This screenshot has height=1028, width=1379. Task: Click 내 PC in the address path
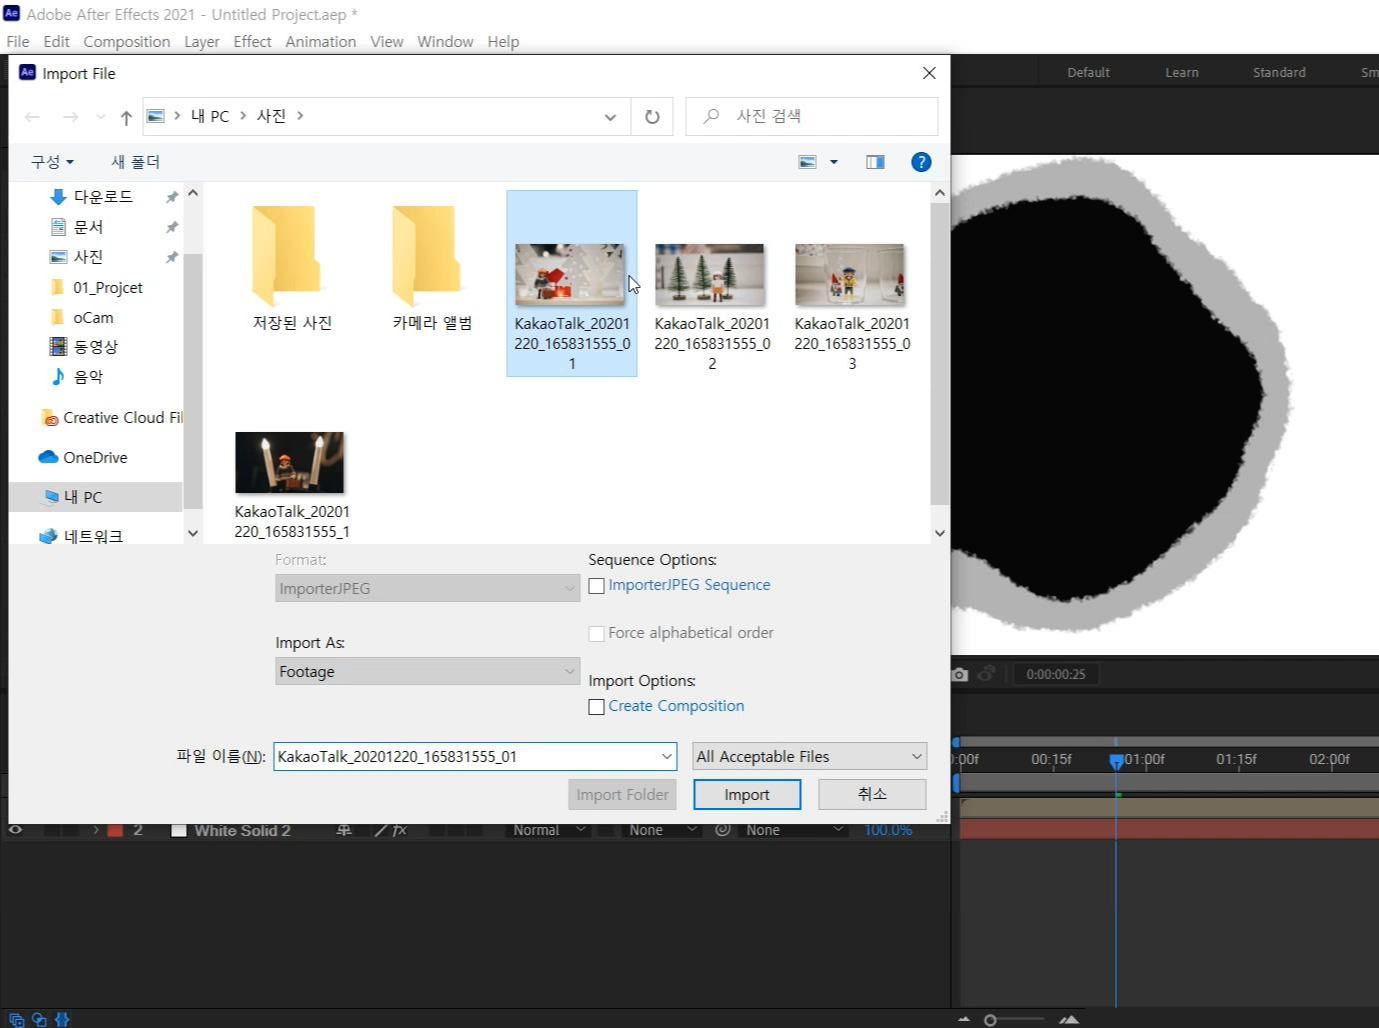click(x=210, y=116)
